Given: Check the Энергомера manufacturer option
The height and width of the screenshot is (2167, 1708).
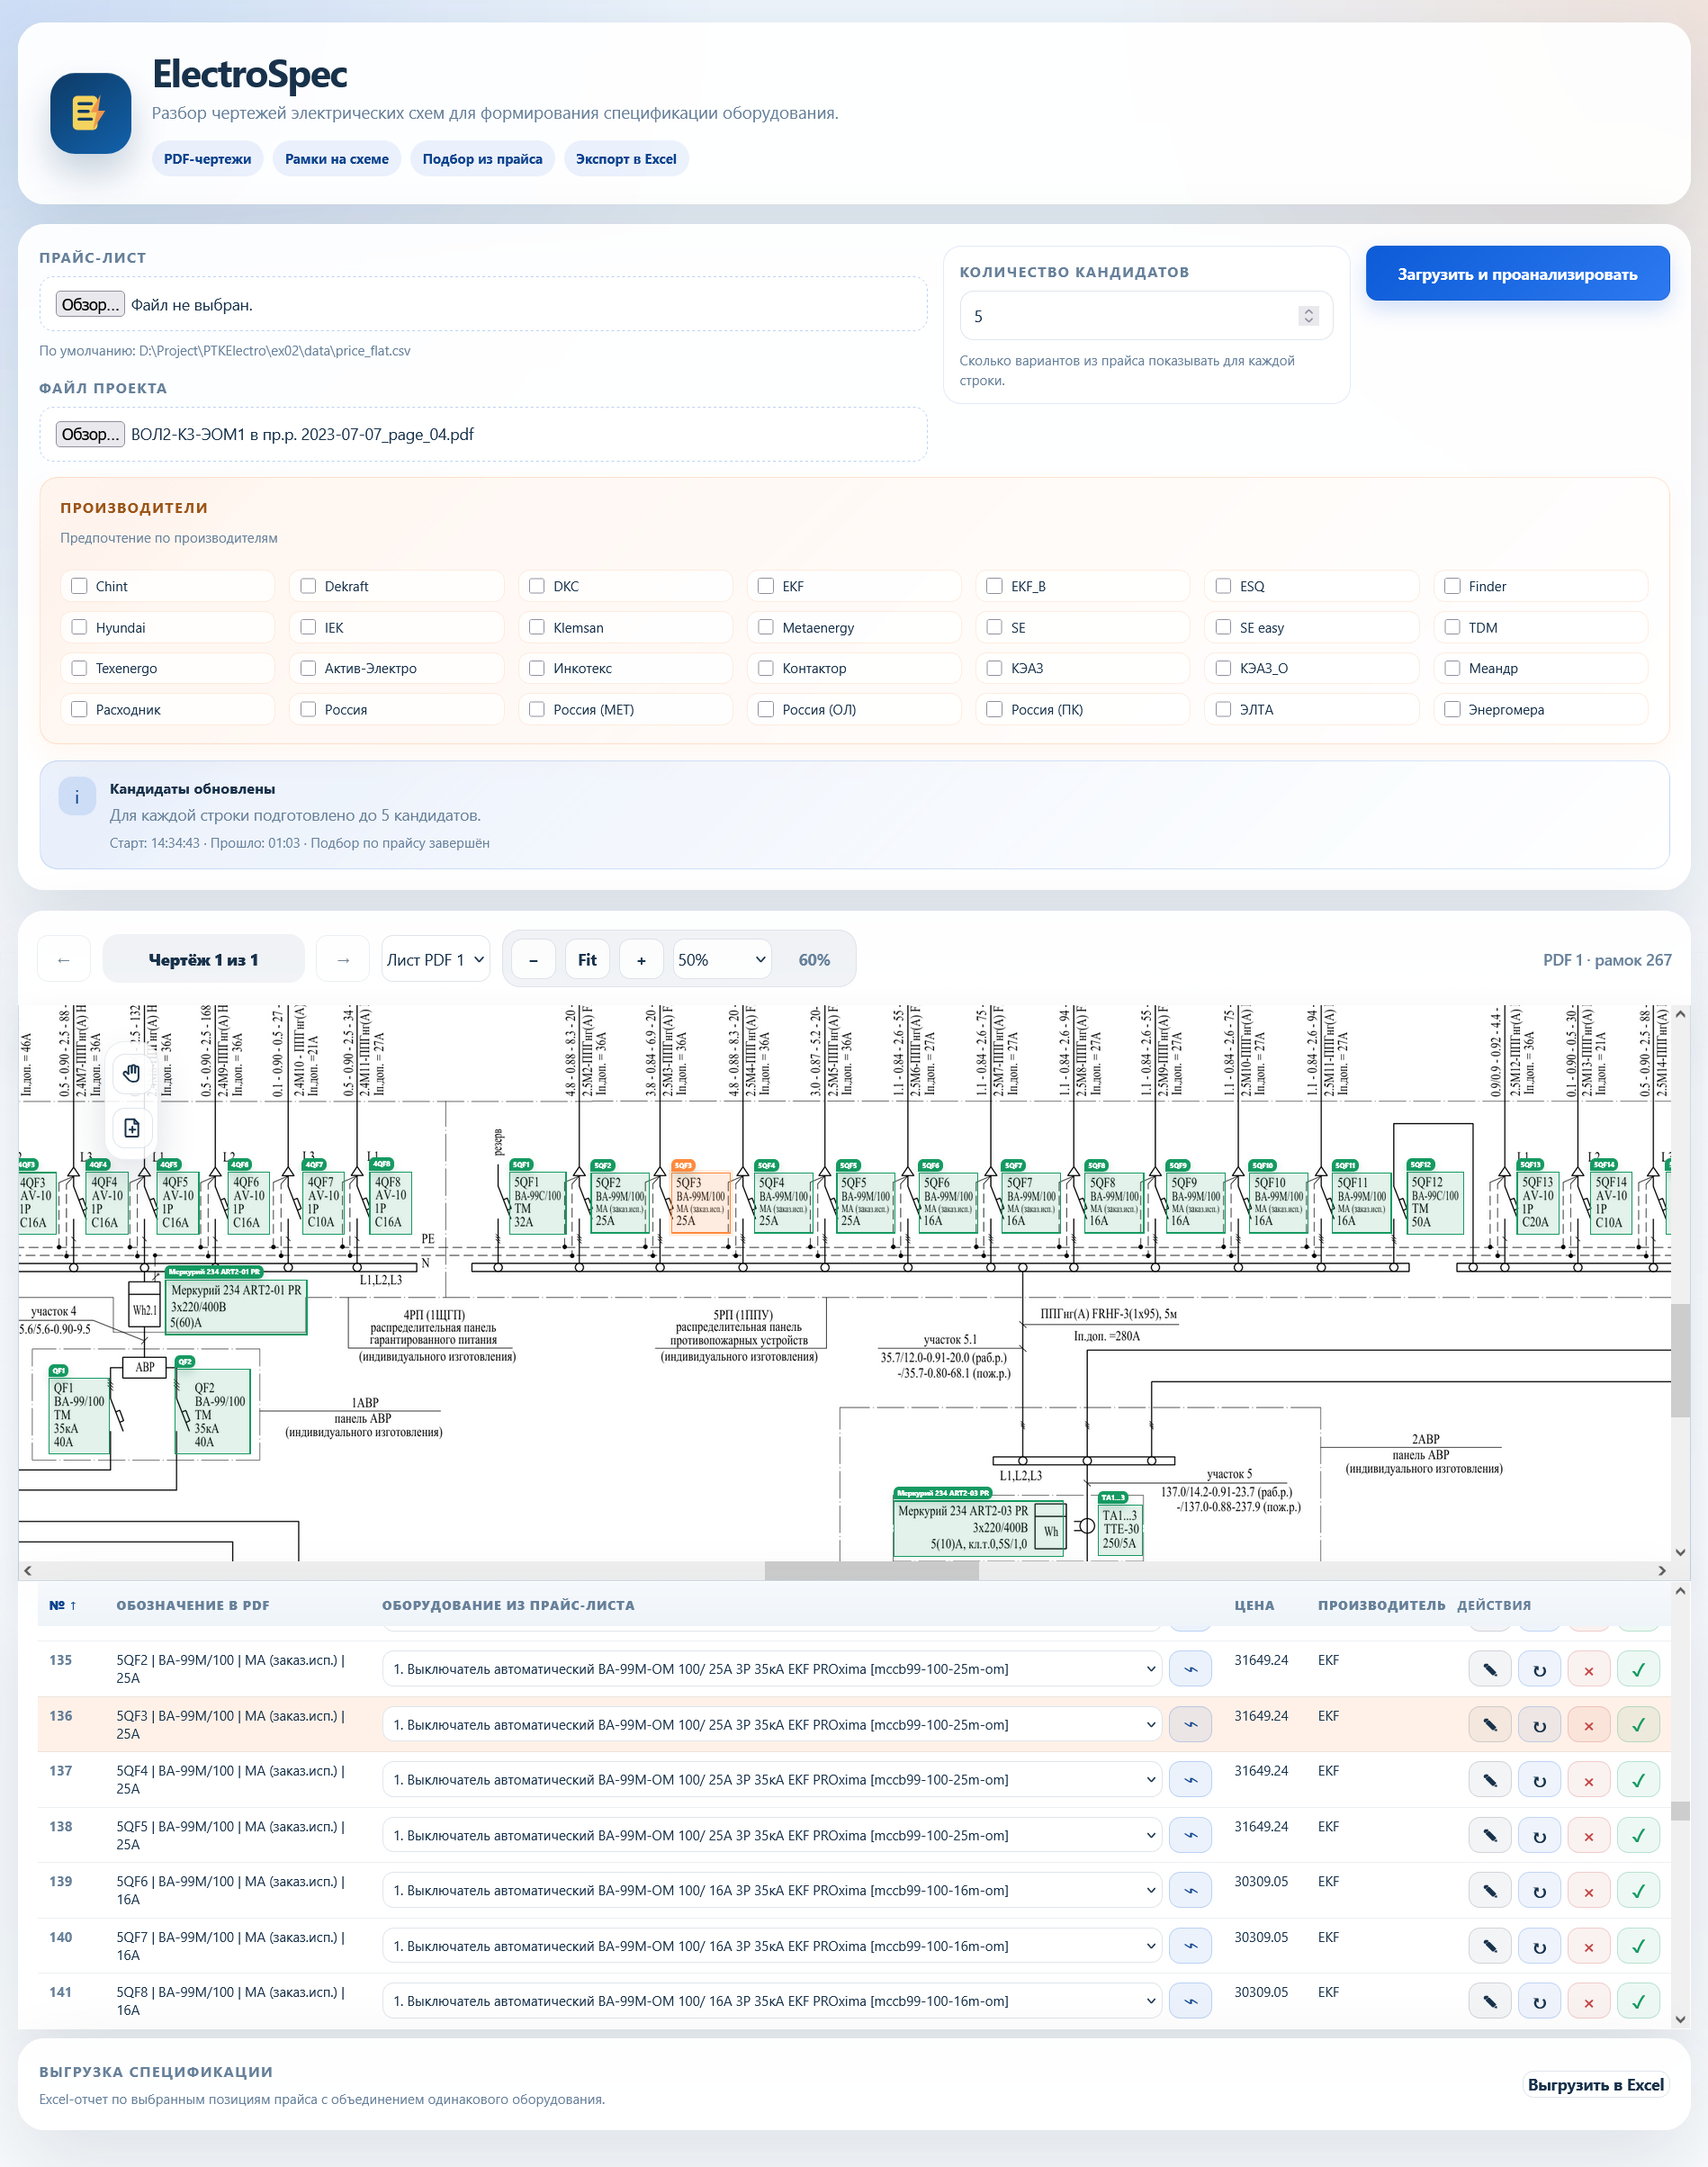Looking at the screenshot, I should (x=1452, y=709).
